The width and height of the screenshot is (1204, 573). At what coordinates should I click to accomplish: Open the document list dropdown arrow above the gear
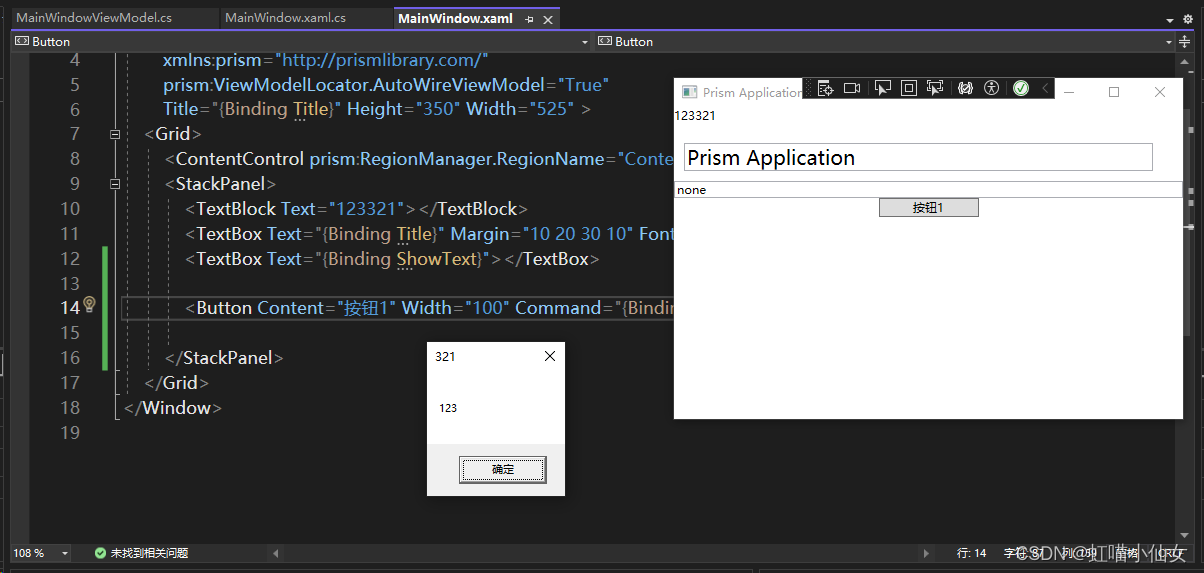(x=1171, y=20)
